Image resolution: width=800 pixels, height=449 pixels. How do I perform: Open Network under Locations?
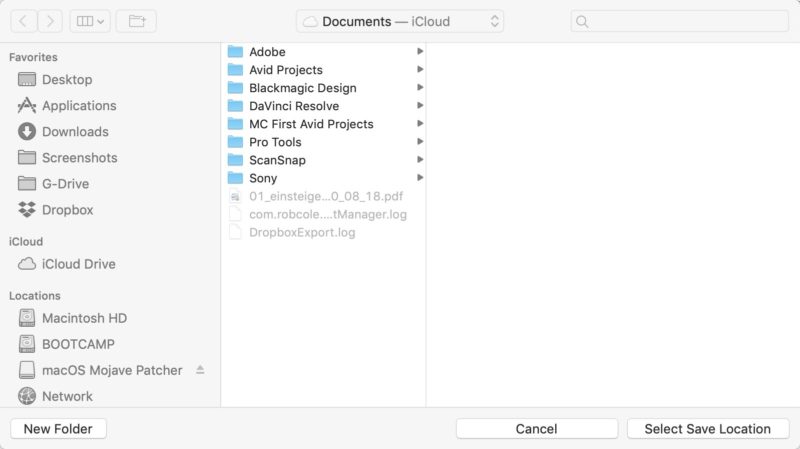[x=67, y=396]
